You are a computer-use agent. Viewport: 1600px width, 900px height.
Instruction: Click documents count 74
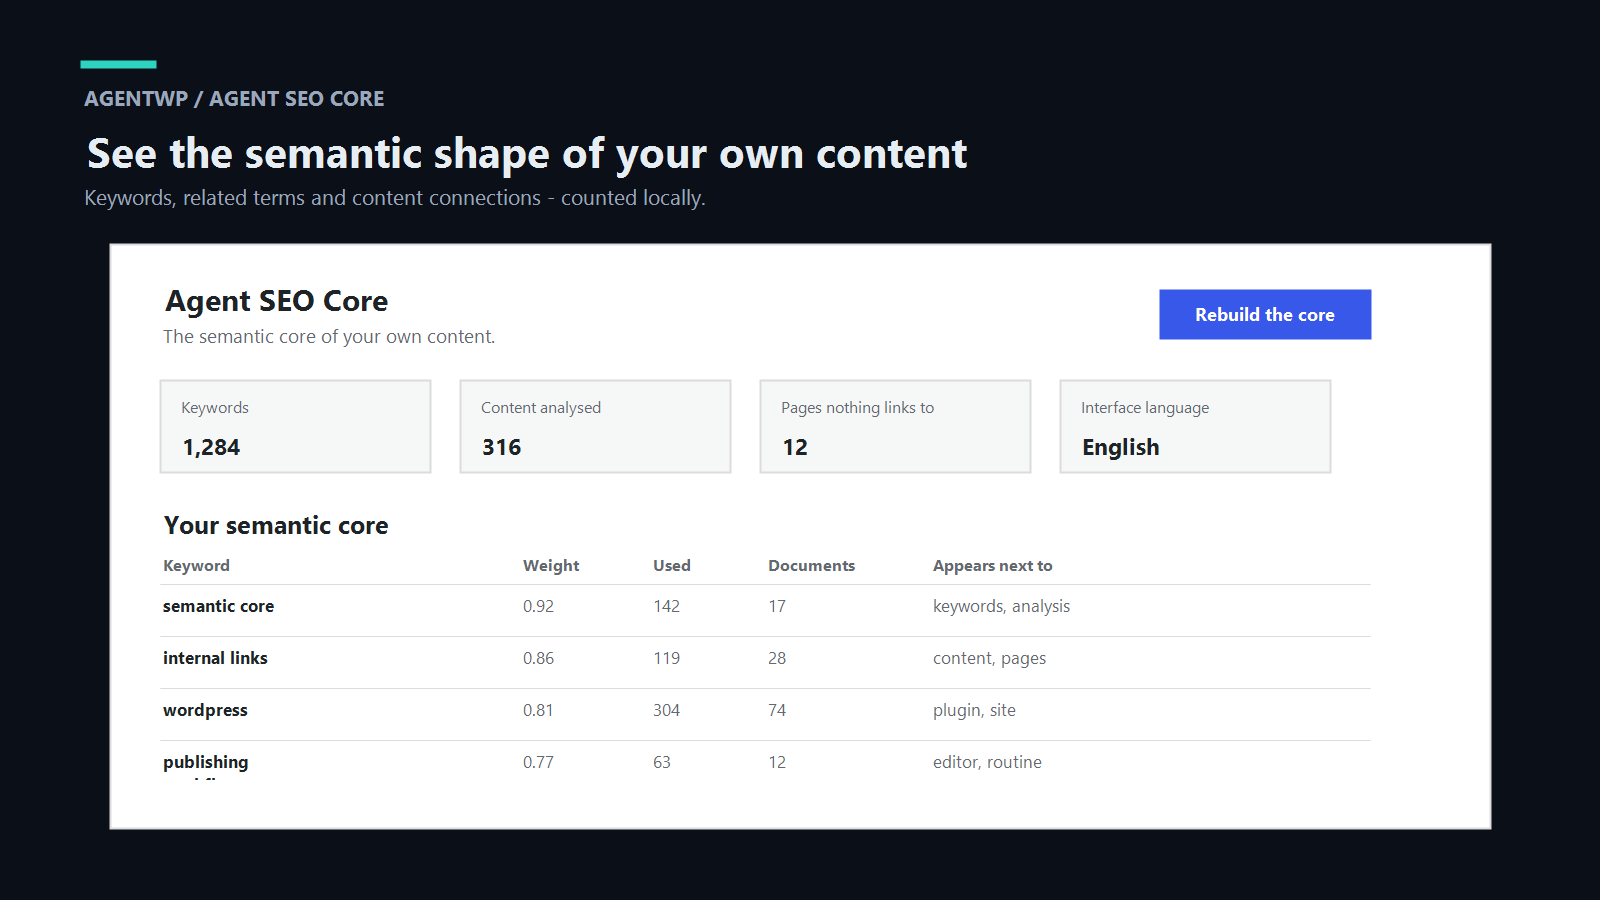click(777, 710)
